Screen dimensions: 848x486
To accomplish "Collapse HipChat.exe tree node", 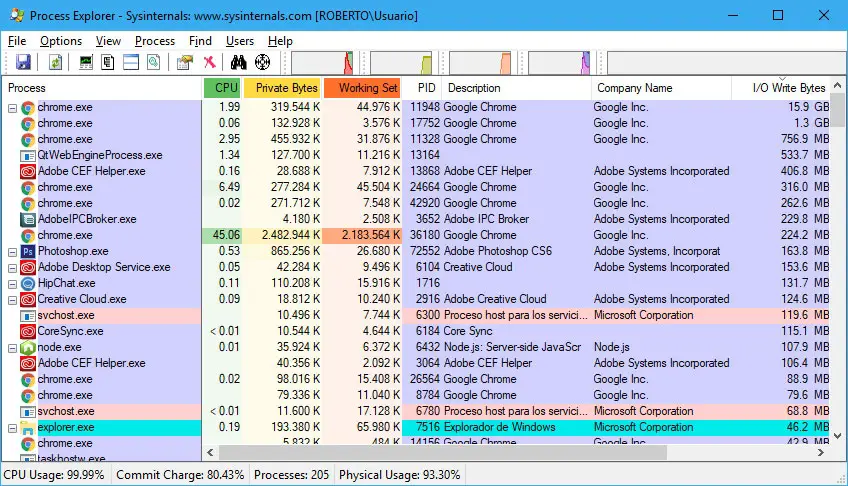I will [x=12, y=284].
